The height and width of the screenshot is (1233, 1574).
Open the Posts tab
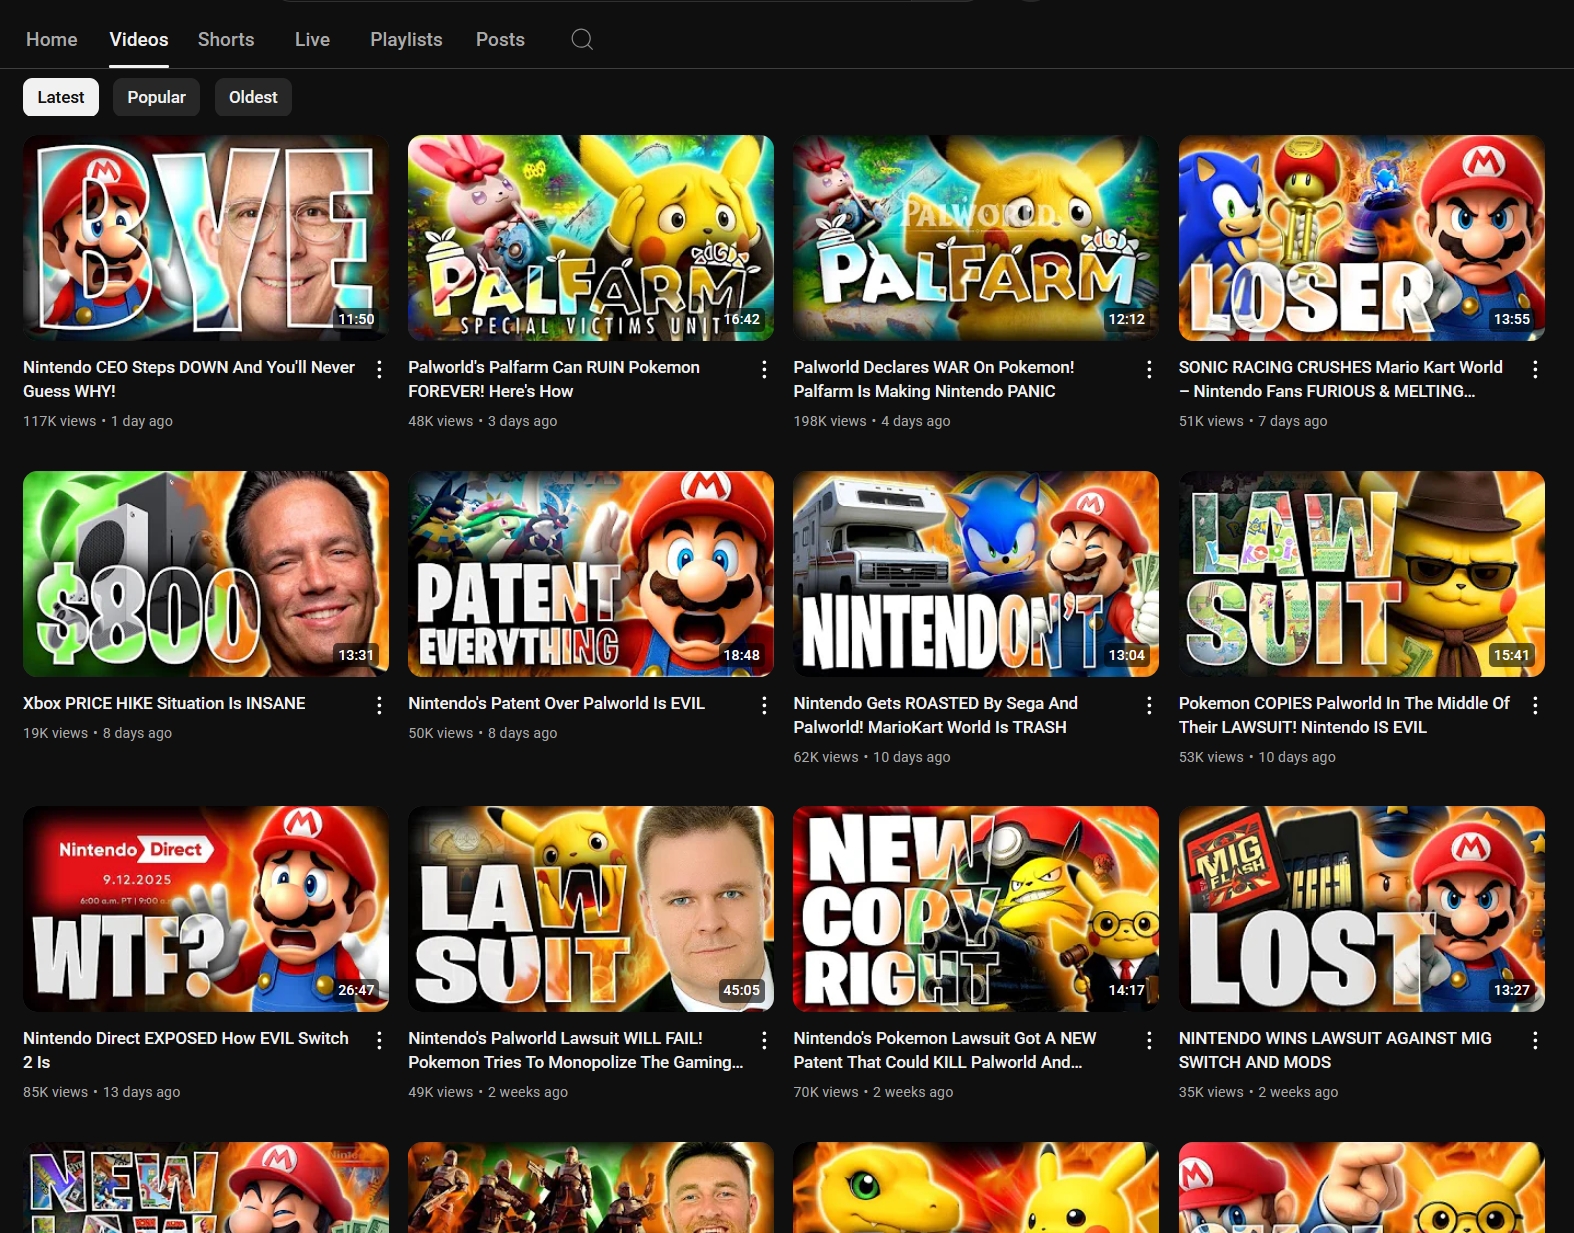[500, 40]
